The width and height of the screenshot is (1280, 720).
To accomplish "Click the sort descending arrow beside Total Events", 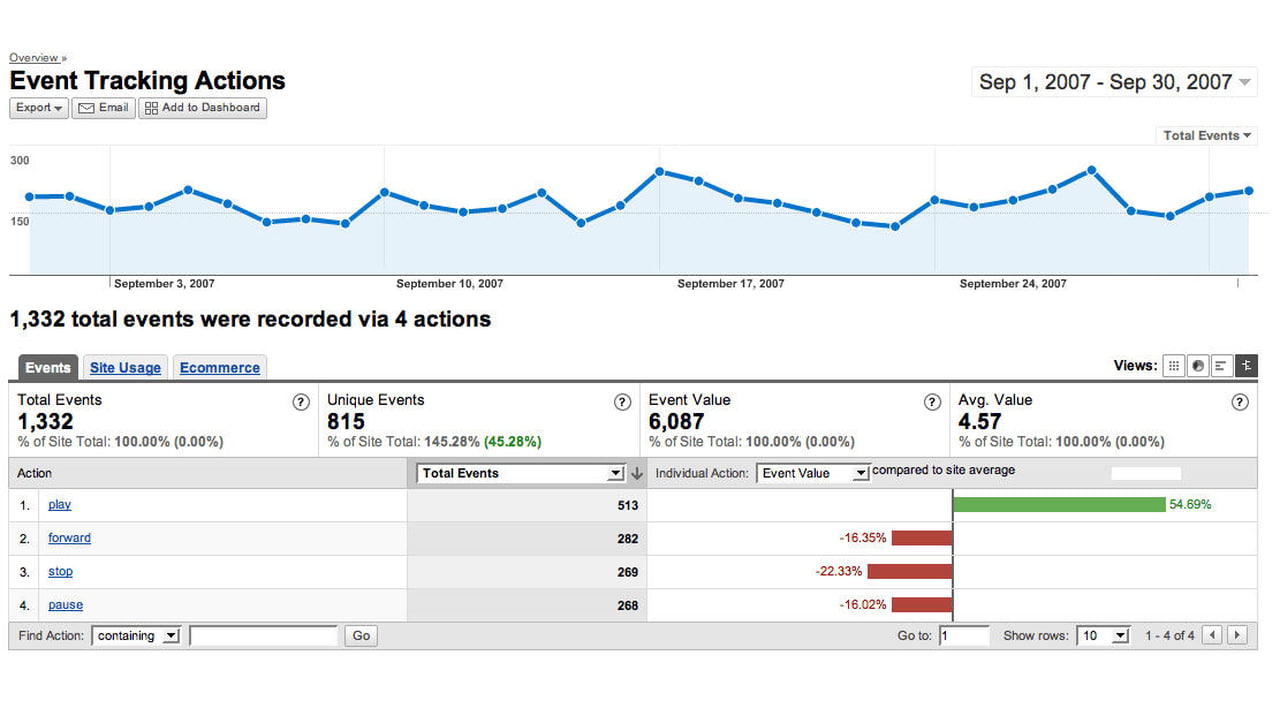I will tap(637, 474).
